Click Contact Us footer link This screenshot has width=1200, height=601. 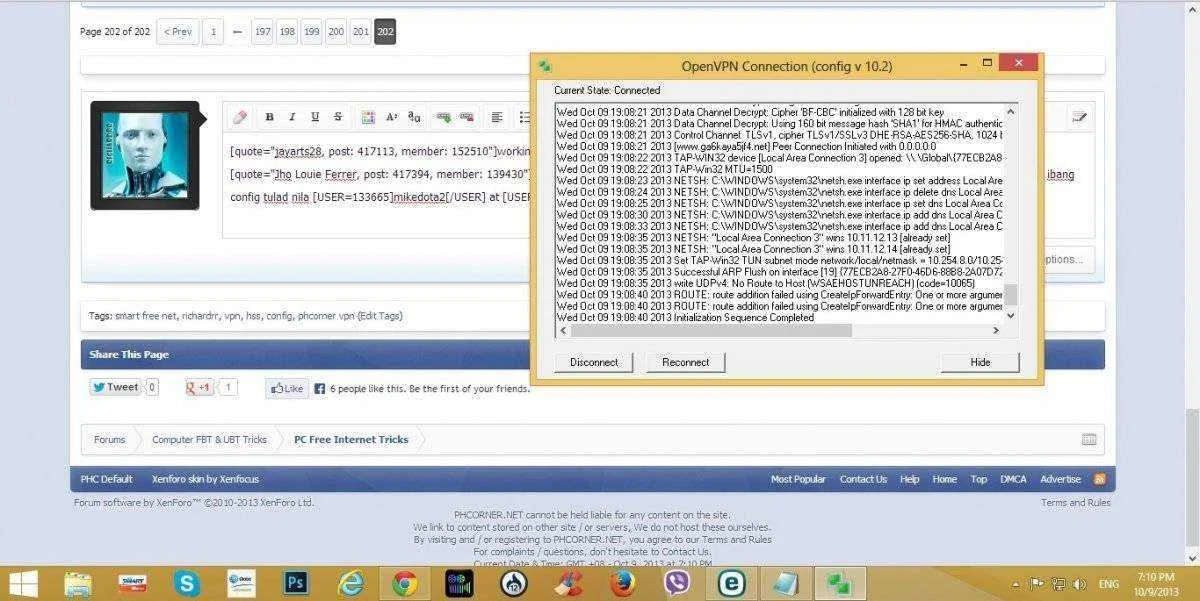point(863,479)
